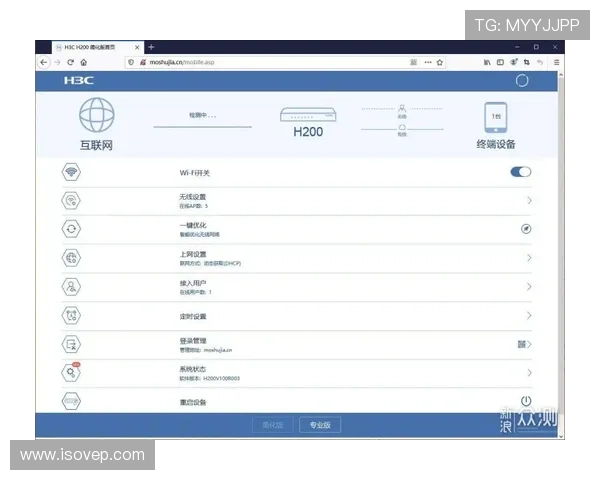Expand the 上网设置 row chevron

click(x=529, y=258)
